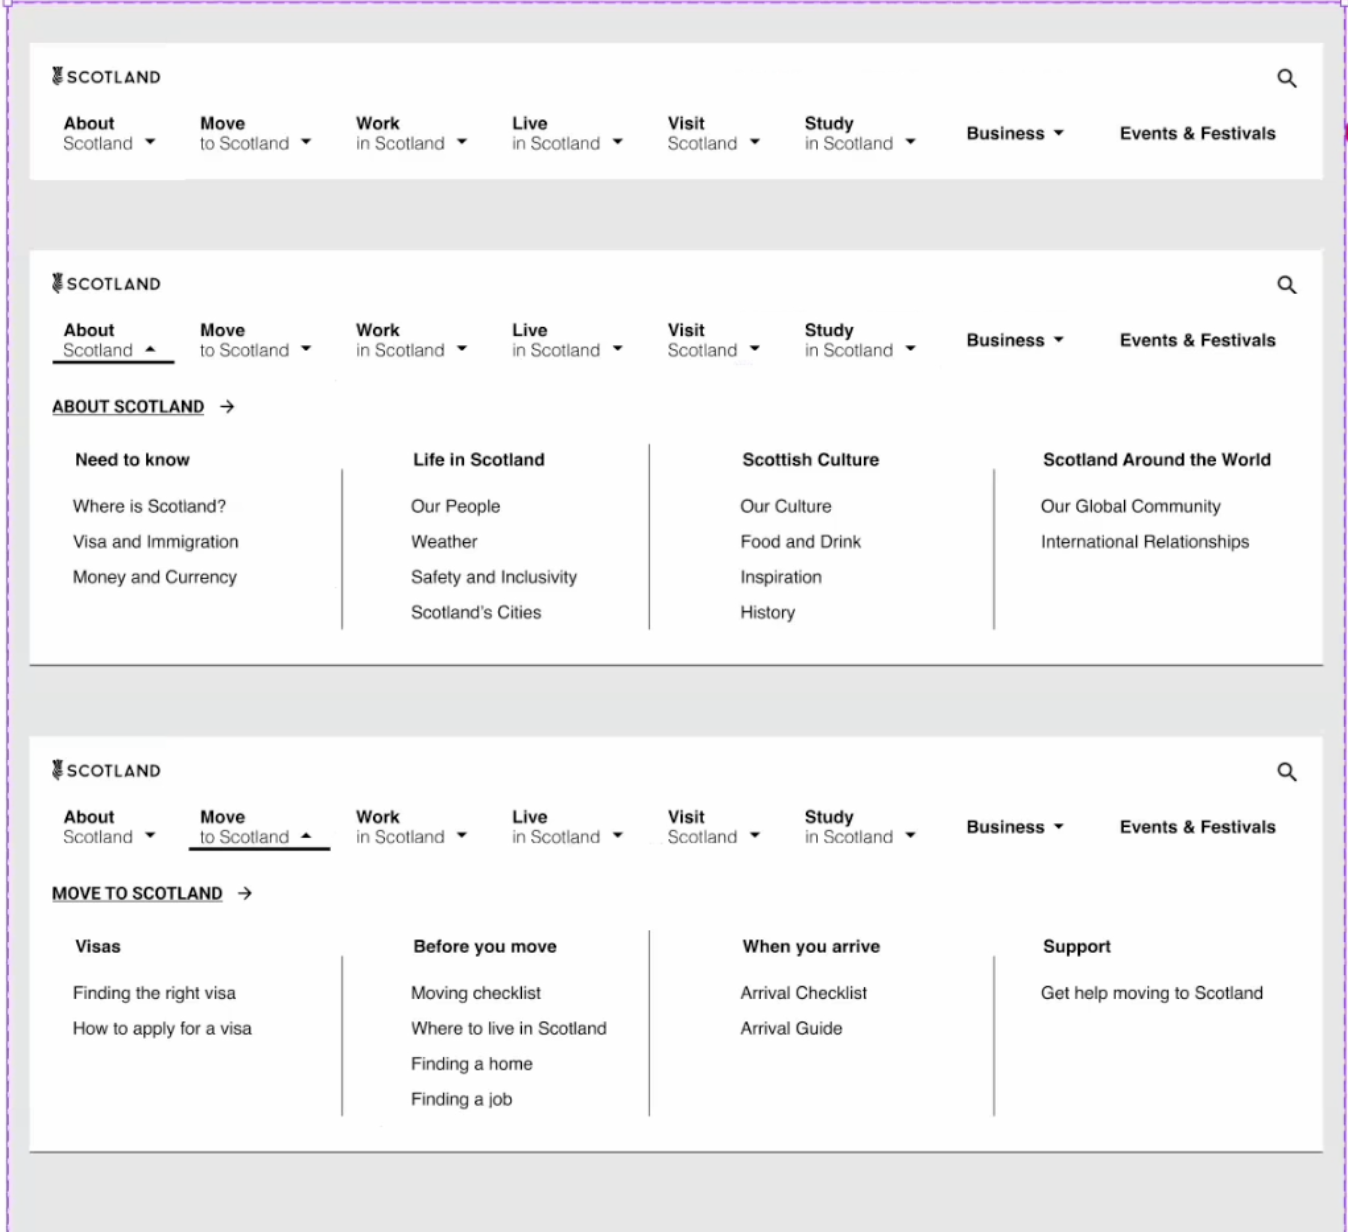Open Our Global Community link

tap(1130, 506)
